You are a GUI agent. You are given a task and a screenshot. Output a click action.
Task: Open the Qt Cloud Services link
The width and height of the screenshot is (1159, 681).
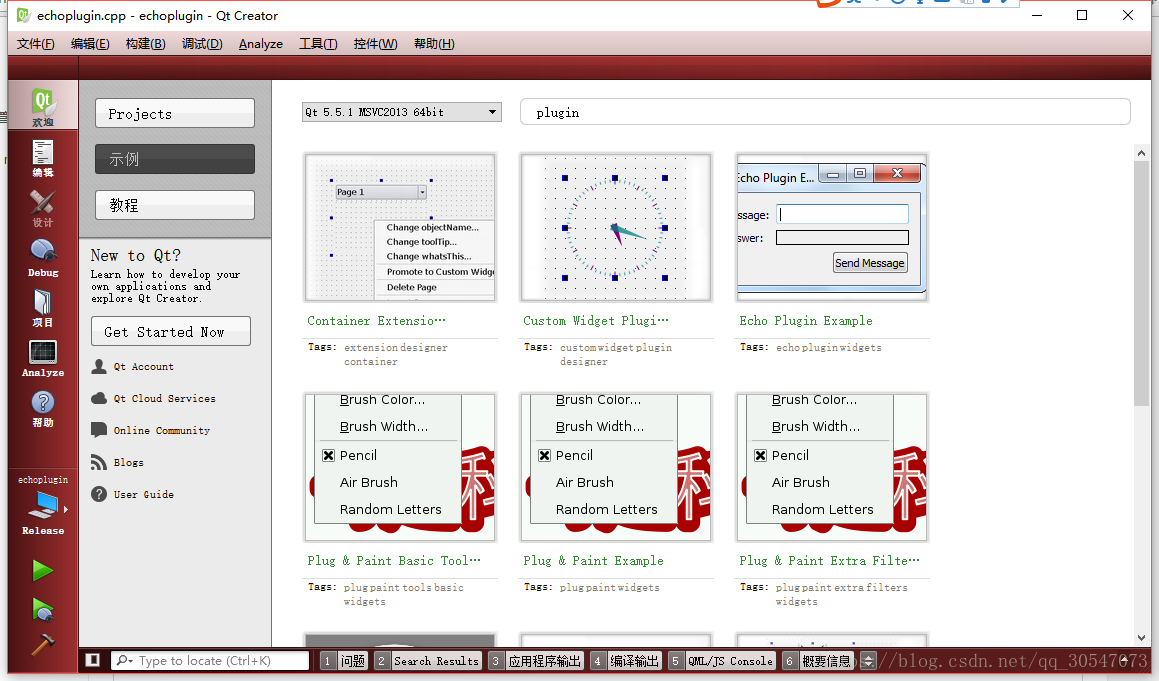coord(164,398)
